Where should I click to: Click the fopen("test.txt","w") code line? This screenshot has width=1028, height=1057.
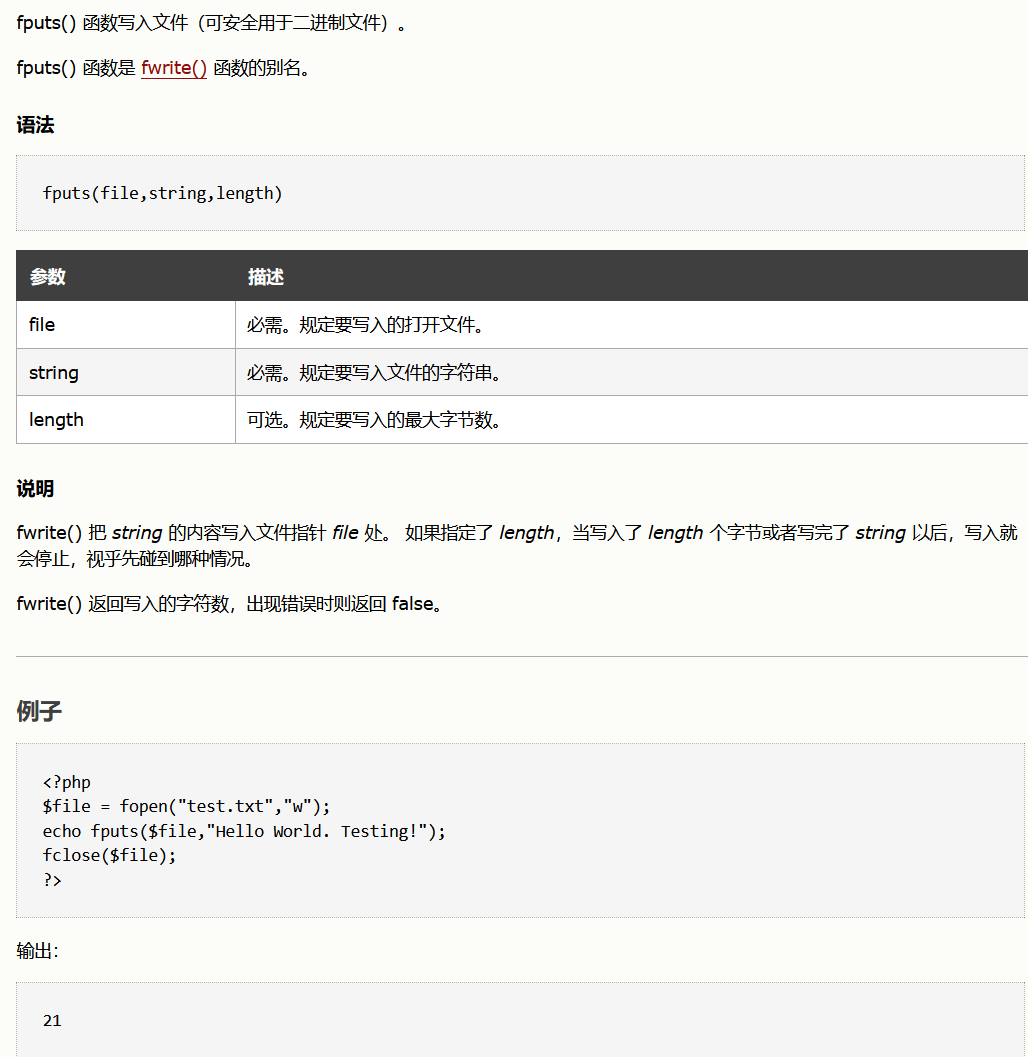tap(186, 806)
